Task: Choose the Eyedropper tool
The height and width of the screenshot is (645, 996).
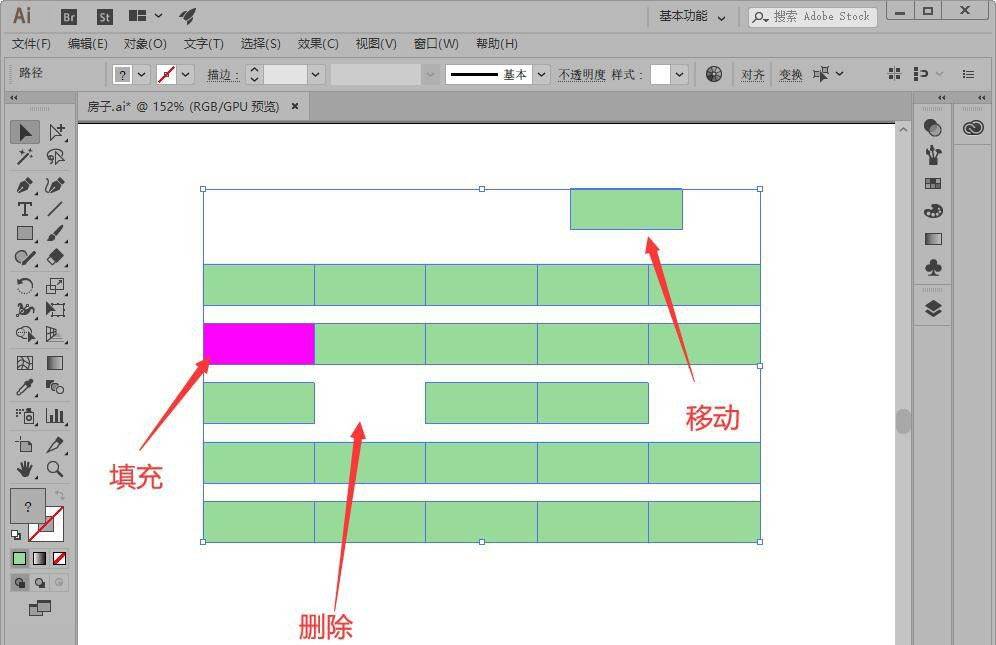Action: tap(25, 388)
